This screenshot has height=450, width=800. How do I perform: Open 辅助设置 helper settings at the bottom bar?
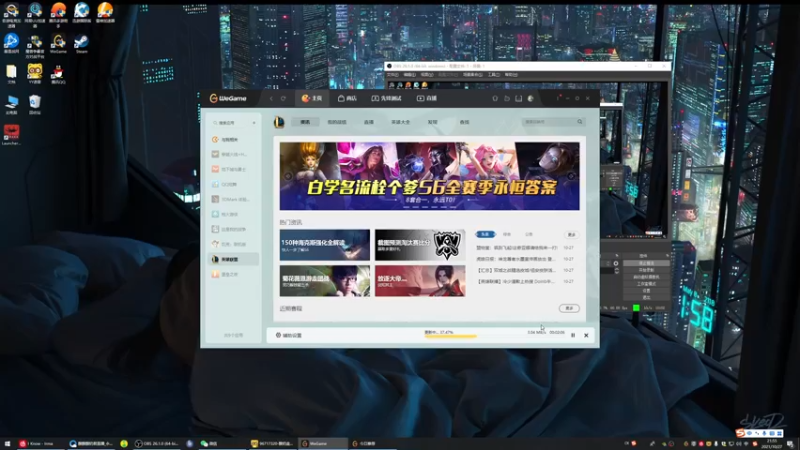(x=289, y=335)
